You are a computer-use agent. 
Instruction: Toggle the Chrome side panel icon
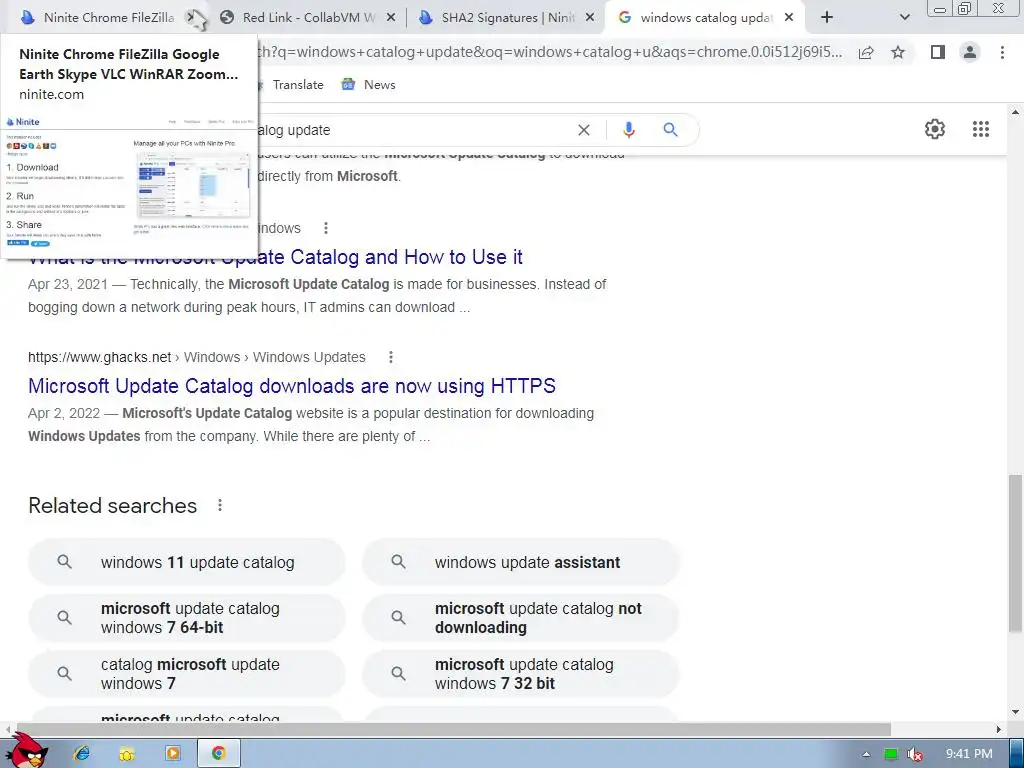(x=938, y=52)
